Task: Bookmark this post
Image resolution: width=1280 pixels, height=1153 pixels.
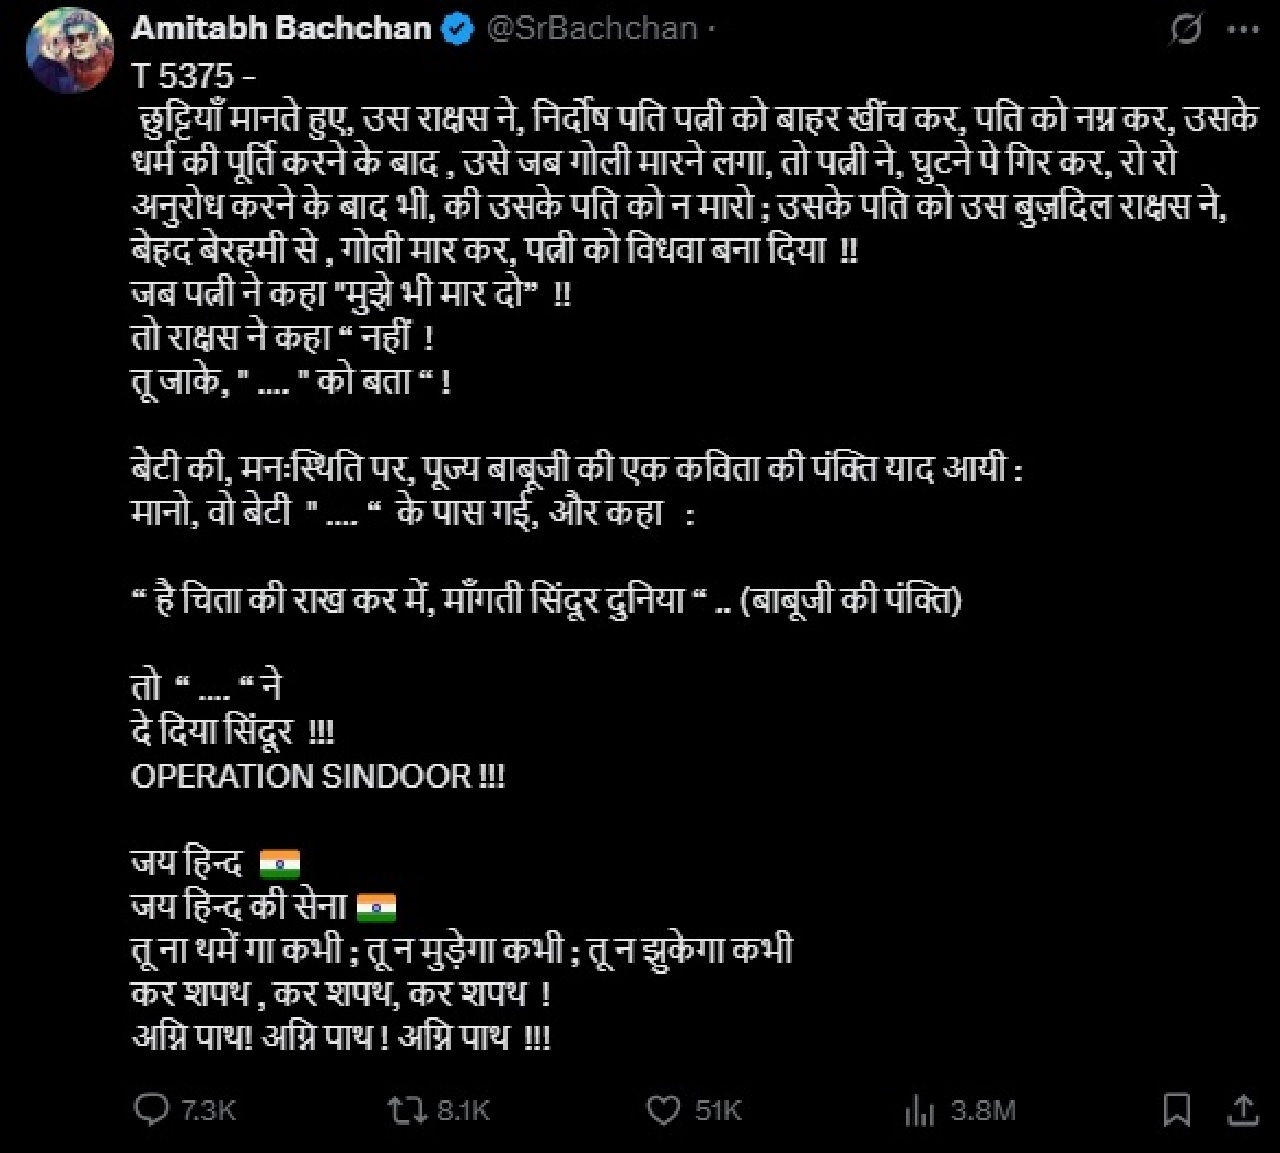Action: pyautogui.click(x=1177, y=1109)
